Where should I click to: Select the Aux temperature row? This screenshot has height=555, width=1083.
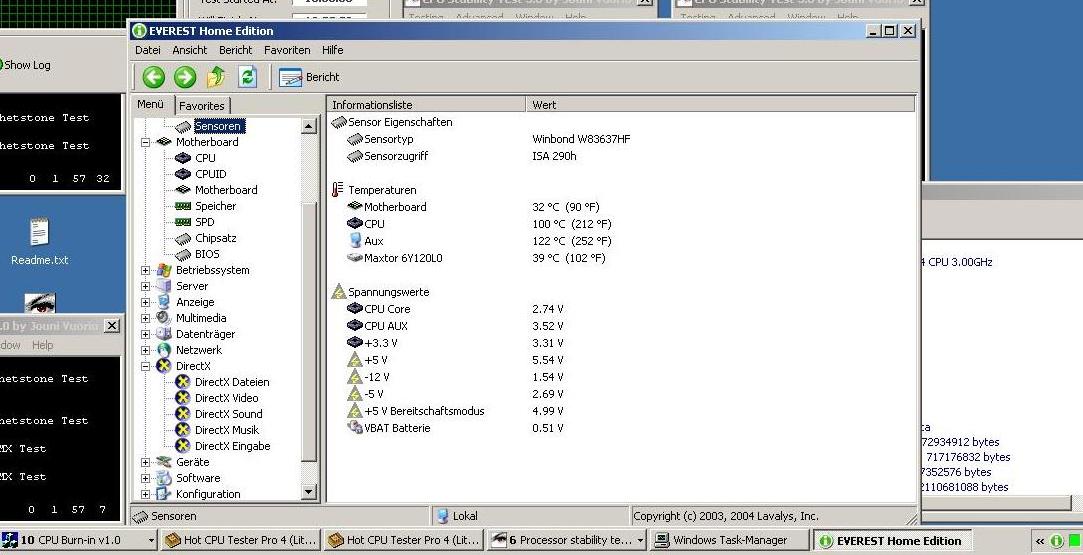pyautogui.click(x=374, y=241)
